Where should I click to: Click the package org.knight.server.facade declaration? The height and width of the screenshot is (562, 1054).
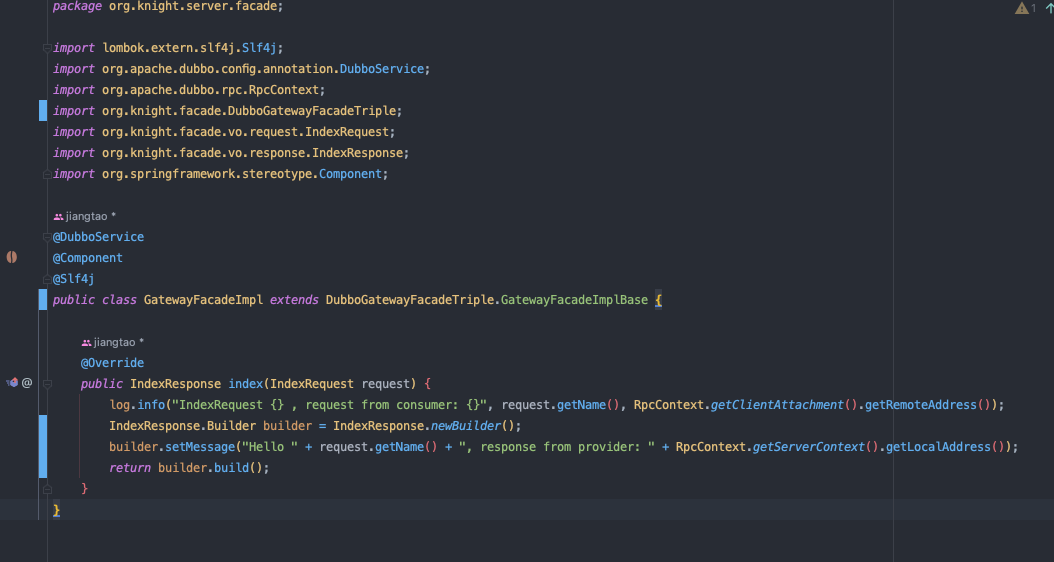click(x=168, y=6)
